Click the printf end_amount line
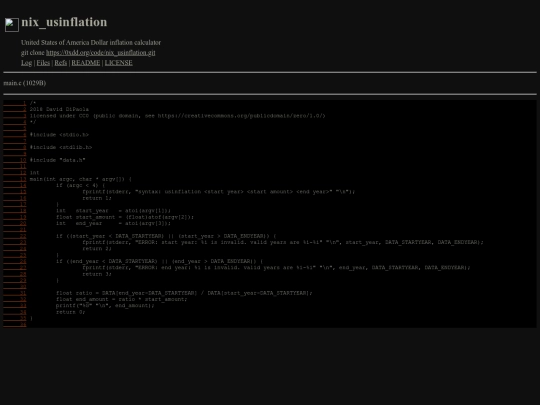Viewport: 540px width, 405px height. pos(105,305)
